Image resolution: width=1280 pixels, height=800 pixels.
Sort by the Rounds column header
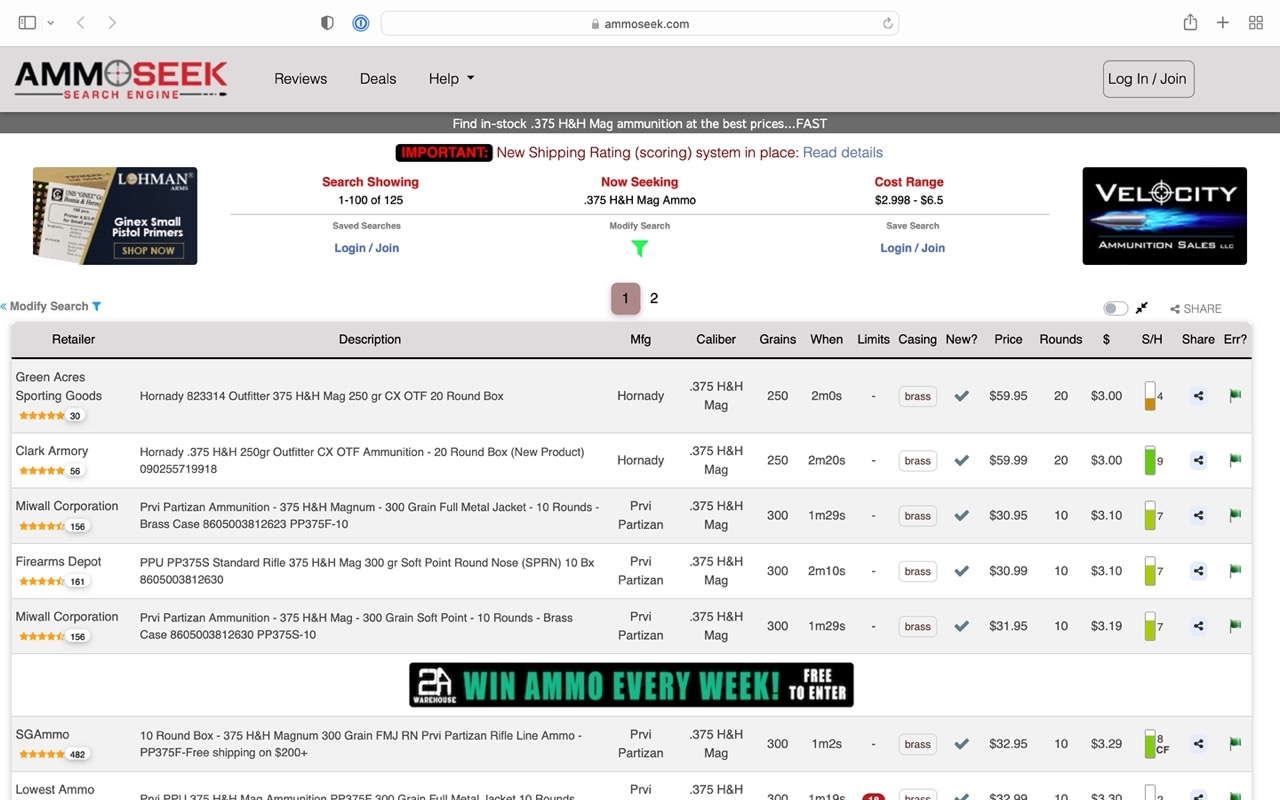1061,339
